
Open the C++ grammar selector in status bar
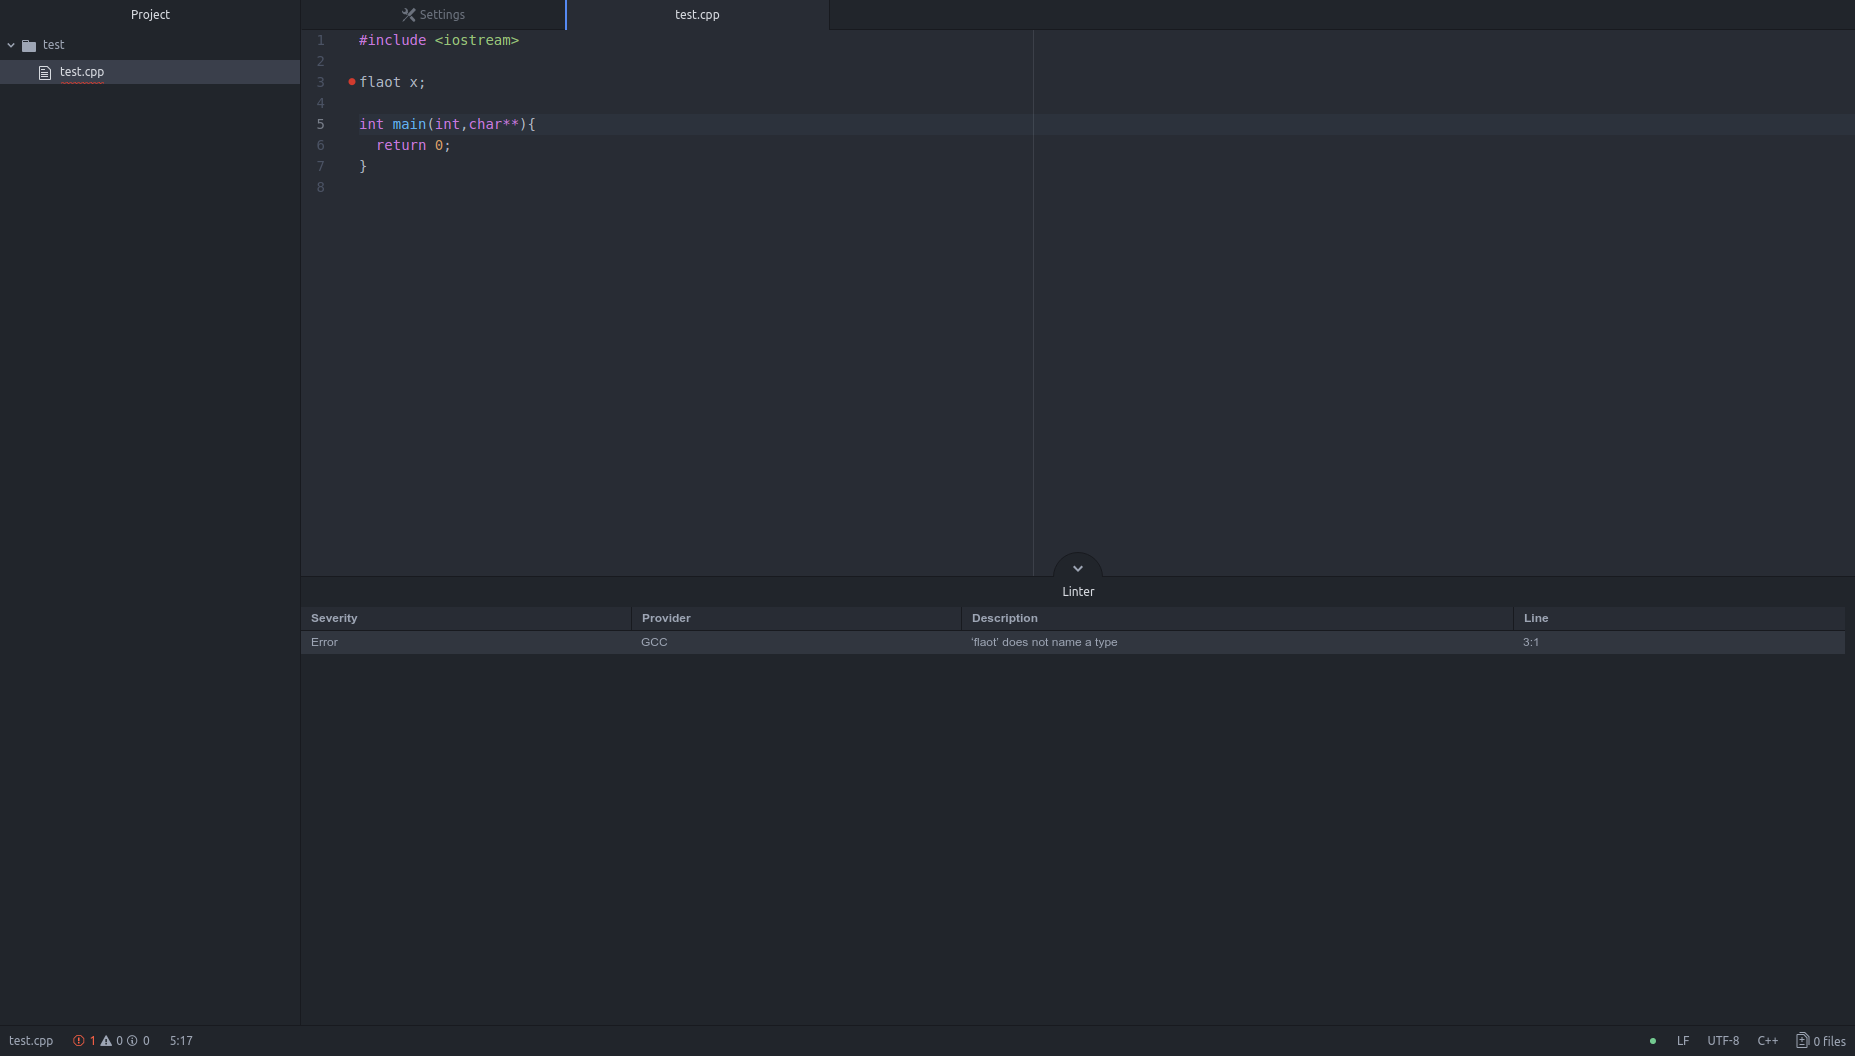(1768, 1041)
